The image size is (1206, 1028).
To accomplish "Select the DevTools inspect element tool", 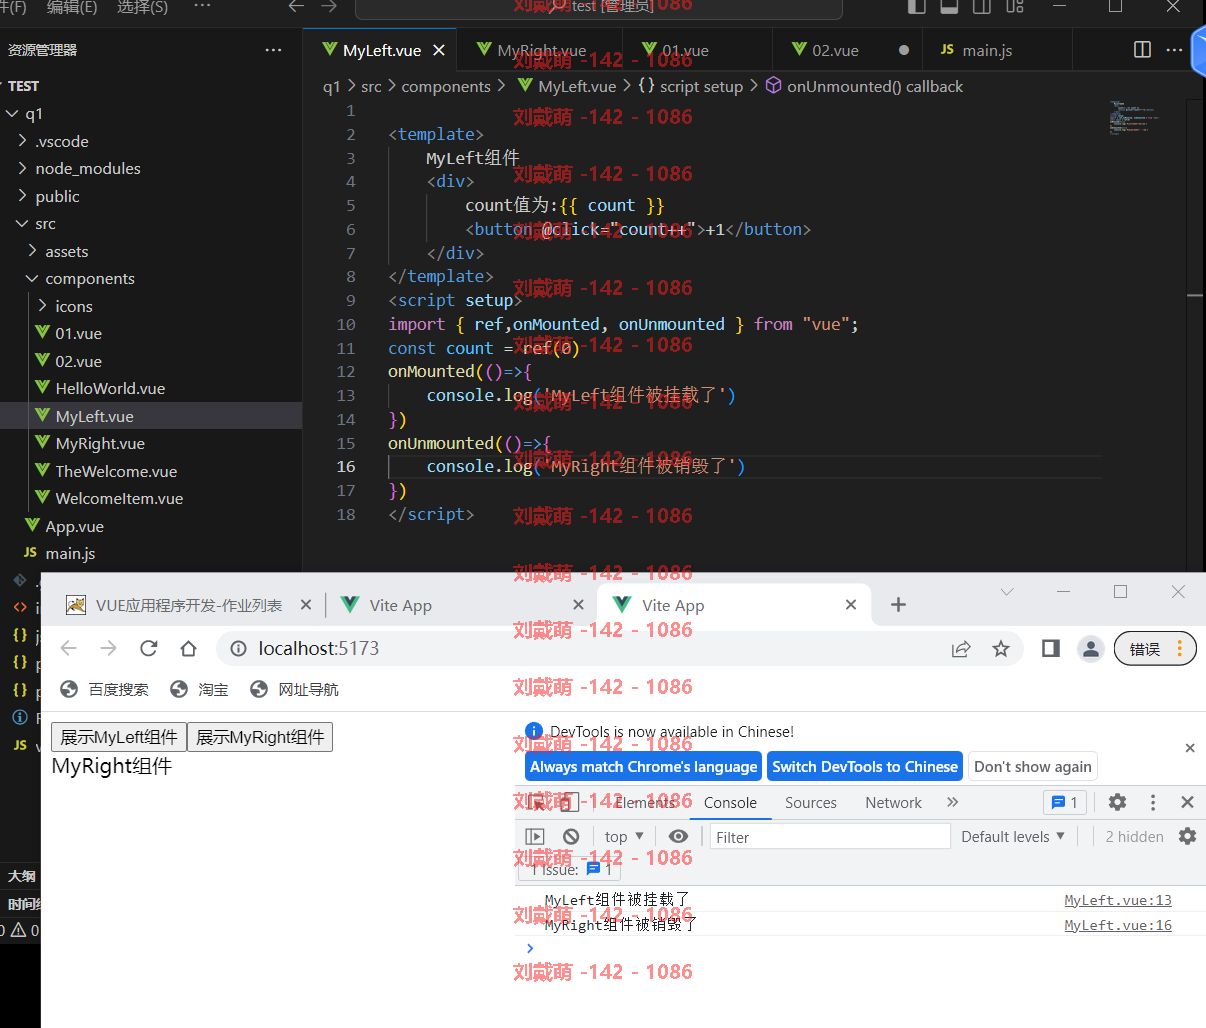I will (x=537, y=802).
